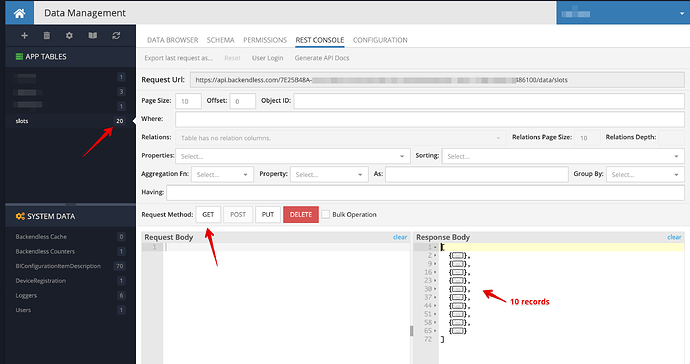Switch to the Configuration tab

[x=380, y=40]
